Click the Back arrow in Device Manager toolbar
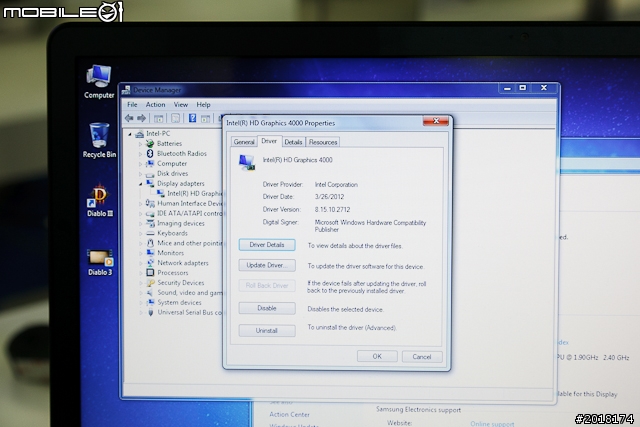Image resolution: width=640 pixels, height=427 pixels. coord(129,118)
